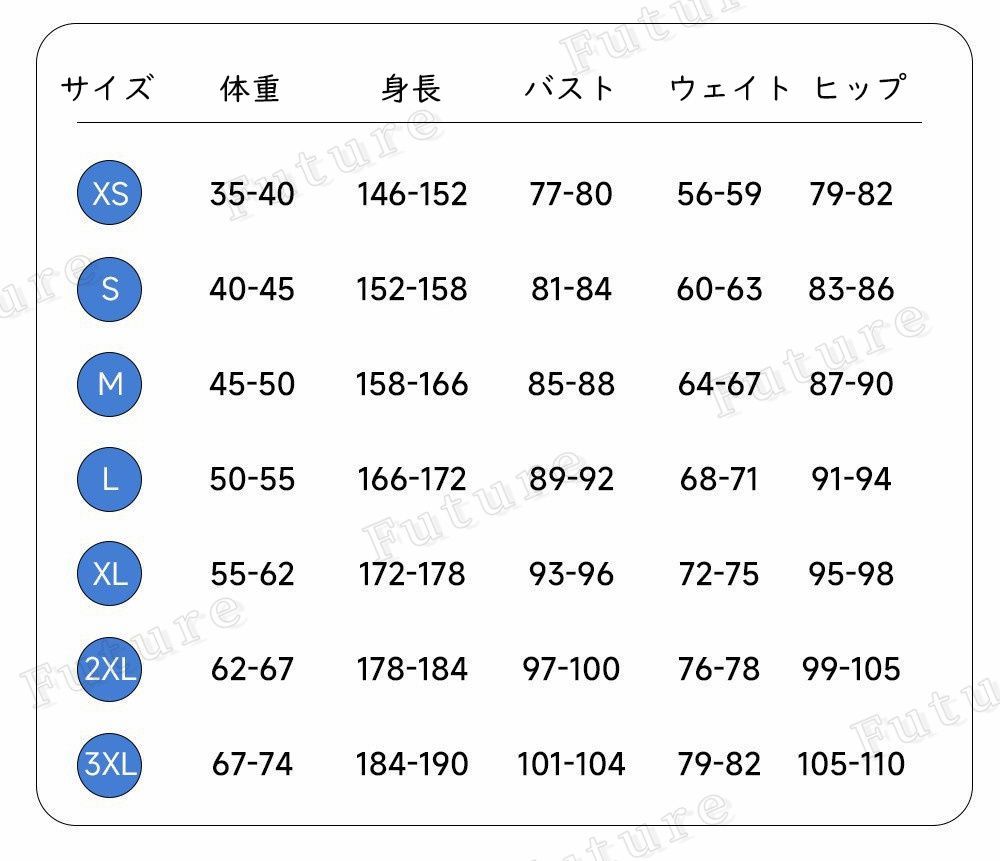Select waist value 72-75
This screenshot has width=1000, height=861.
(719, 574)
